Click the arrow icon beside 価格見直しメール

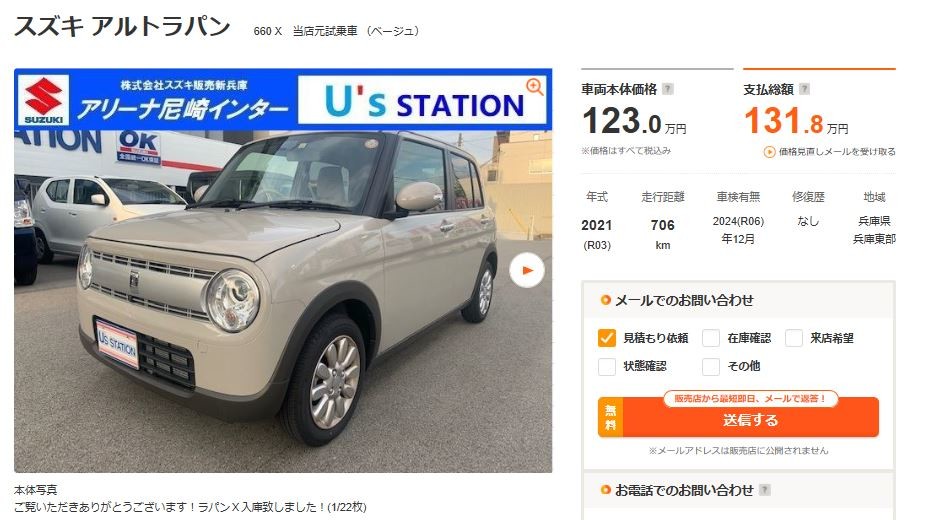(x=769, y=152)
